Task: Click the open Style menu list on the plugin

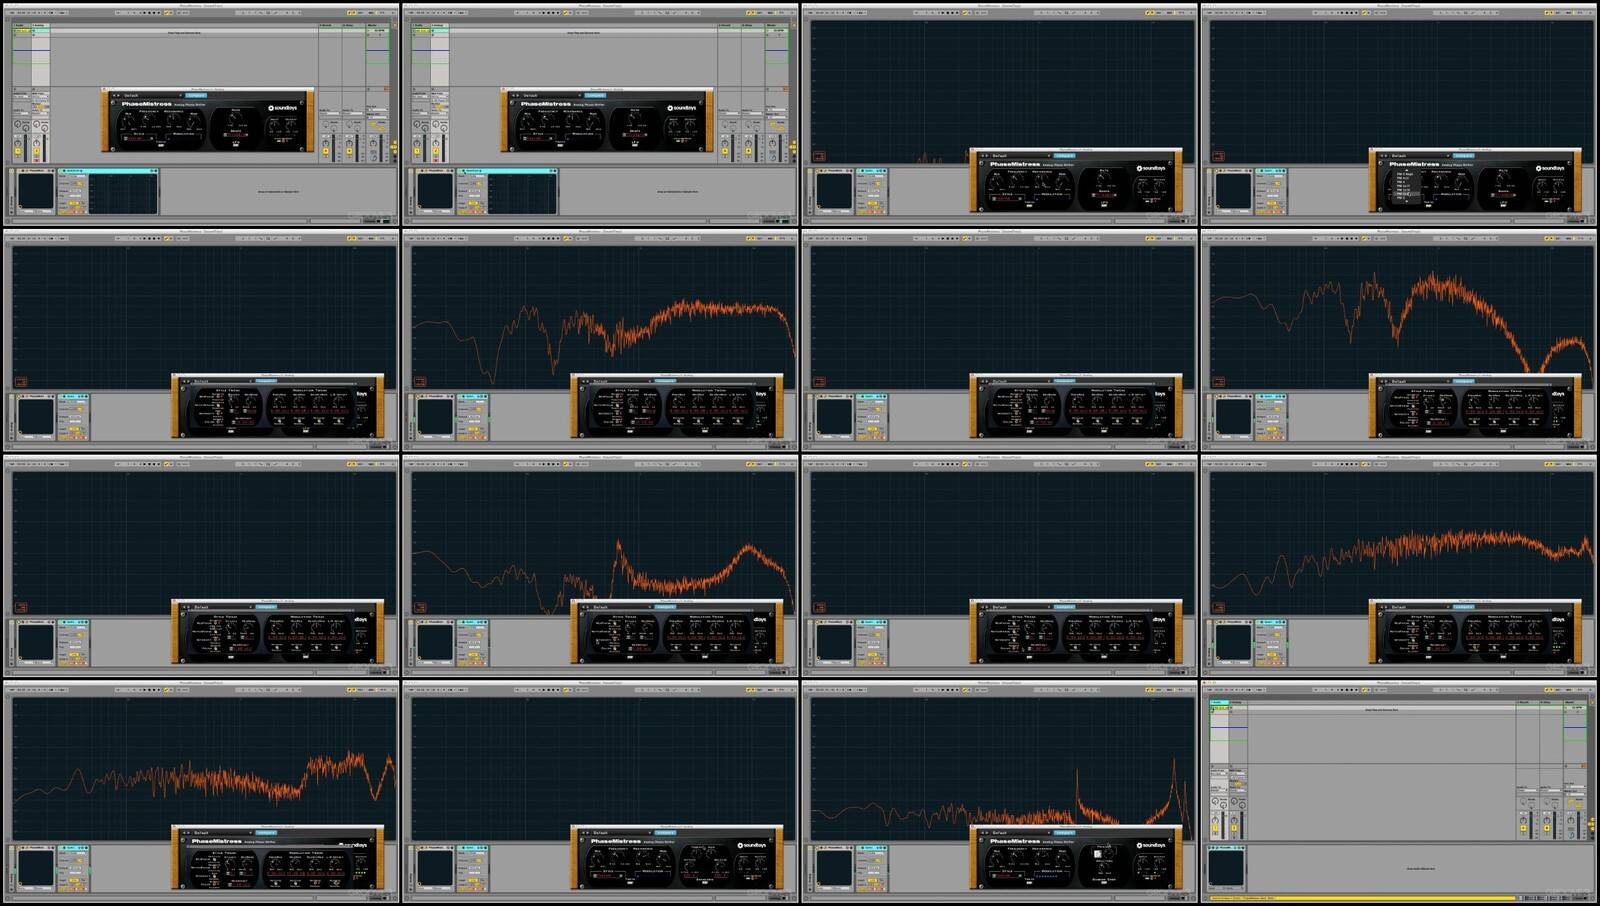Action: (1407, 186)
